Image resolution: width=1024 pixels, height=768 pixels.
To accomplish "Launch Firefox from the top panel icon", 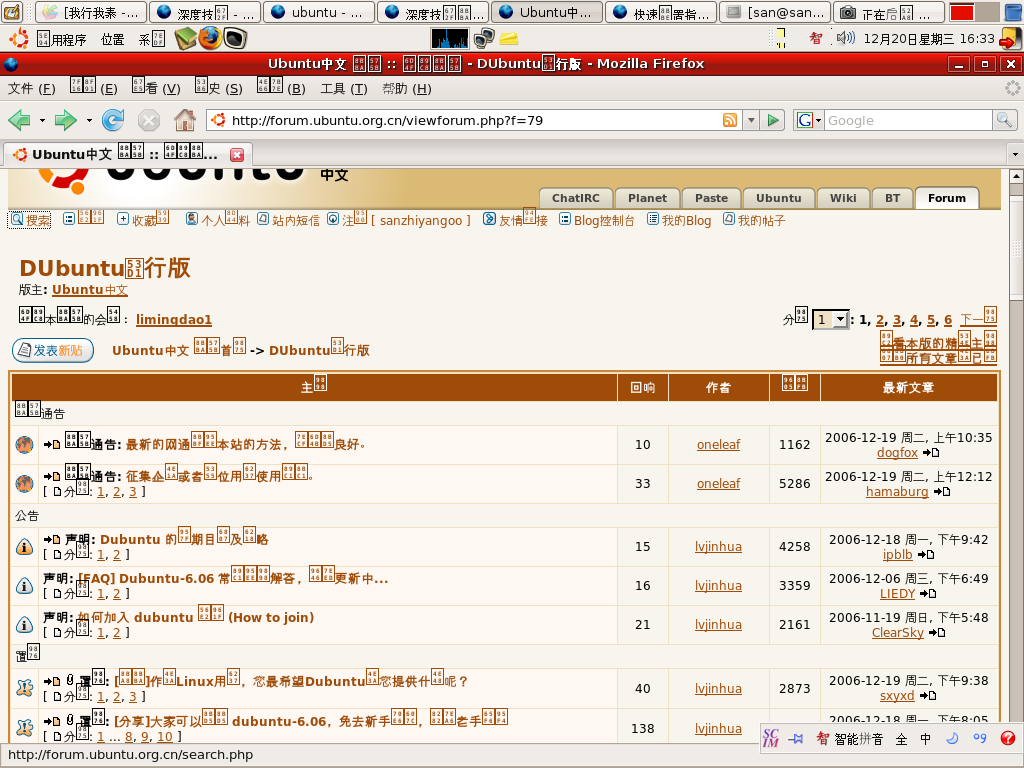I will (210, 39).
